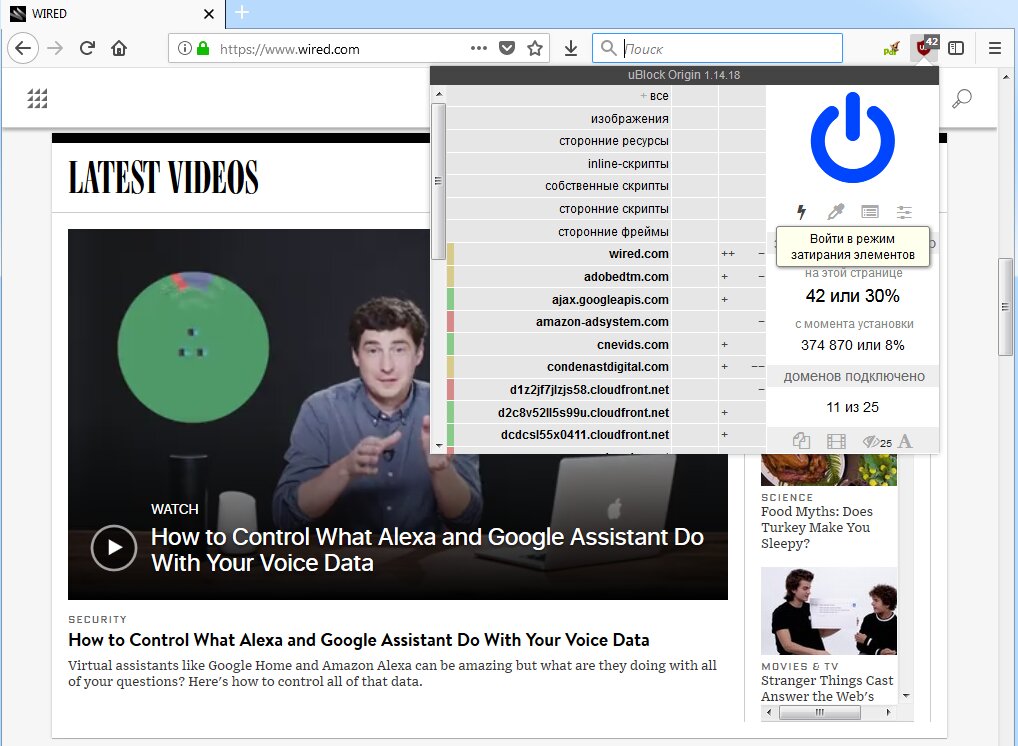The image size is (1018, 746).
Task: Toggle the uBlock Origin power button
Action: (x=852, y=138)
